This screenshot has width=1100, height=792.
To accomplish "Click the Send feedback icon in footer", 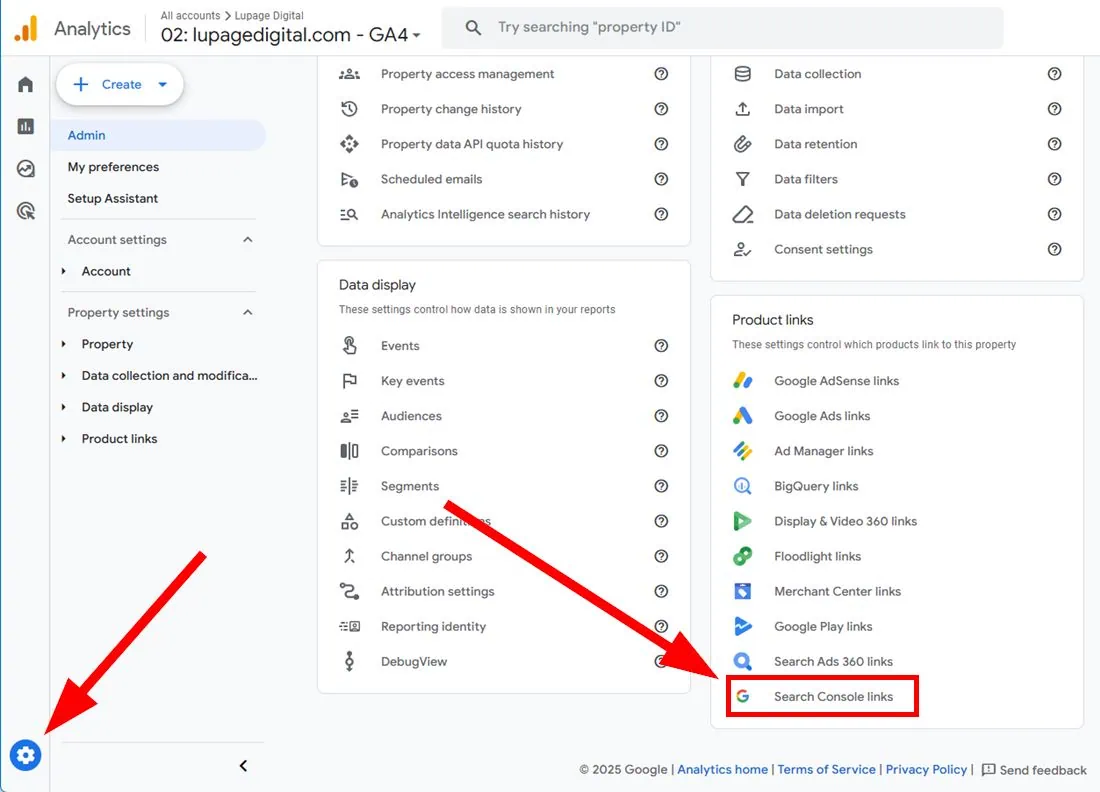I will point(990,770).
